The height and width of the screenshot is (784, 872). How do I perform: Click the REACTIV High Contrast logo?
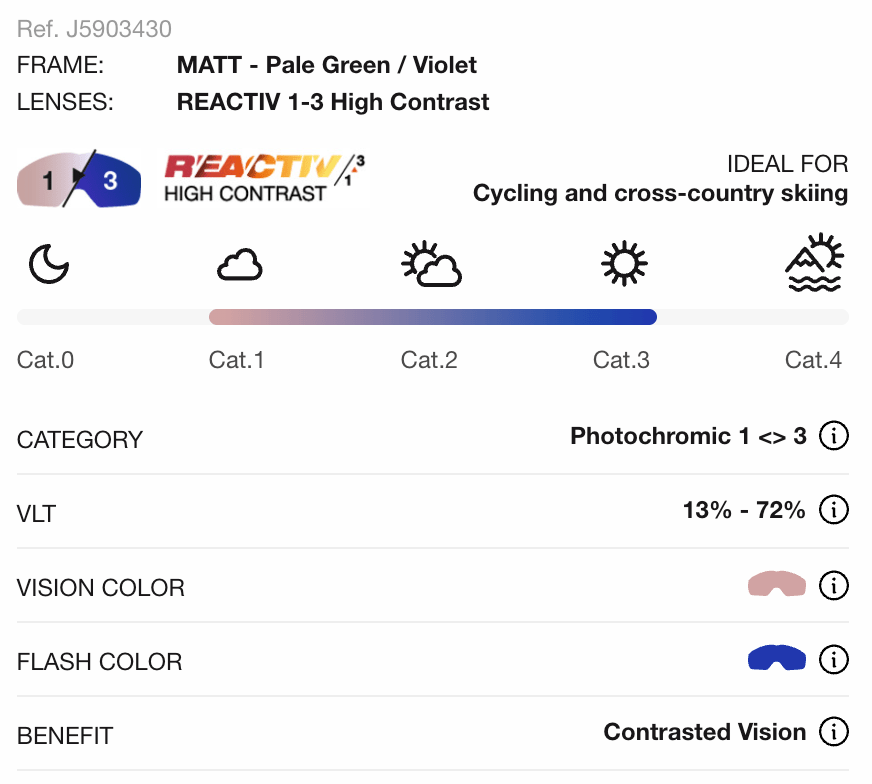coord(265,178)
